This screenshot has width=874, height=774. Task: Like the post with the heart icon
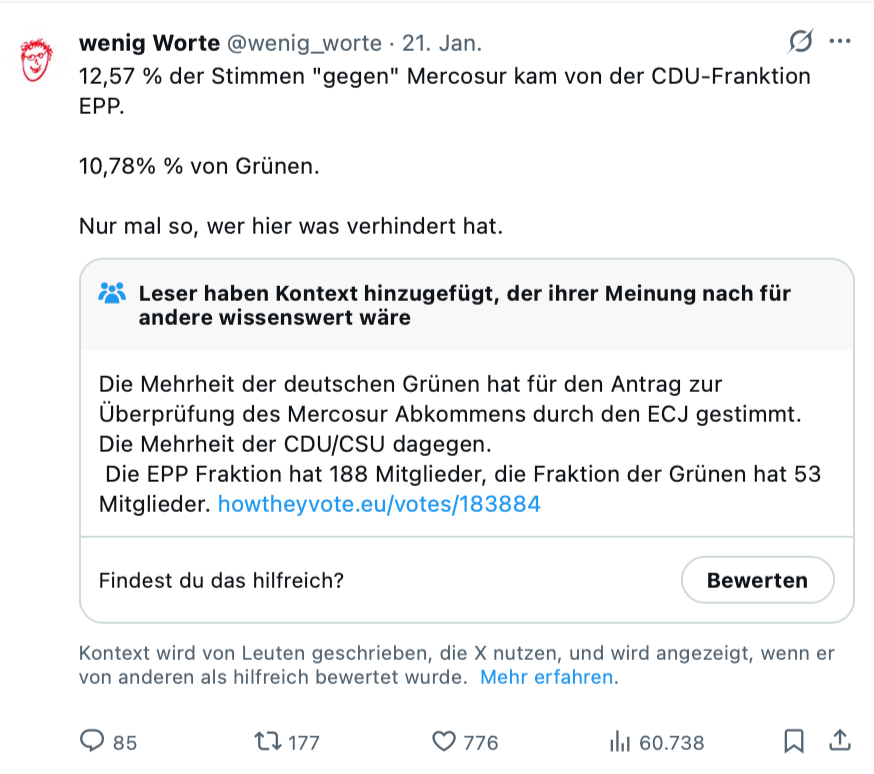[x=443, y=741]
